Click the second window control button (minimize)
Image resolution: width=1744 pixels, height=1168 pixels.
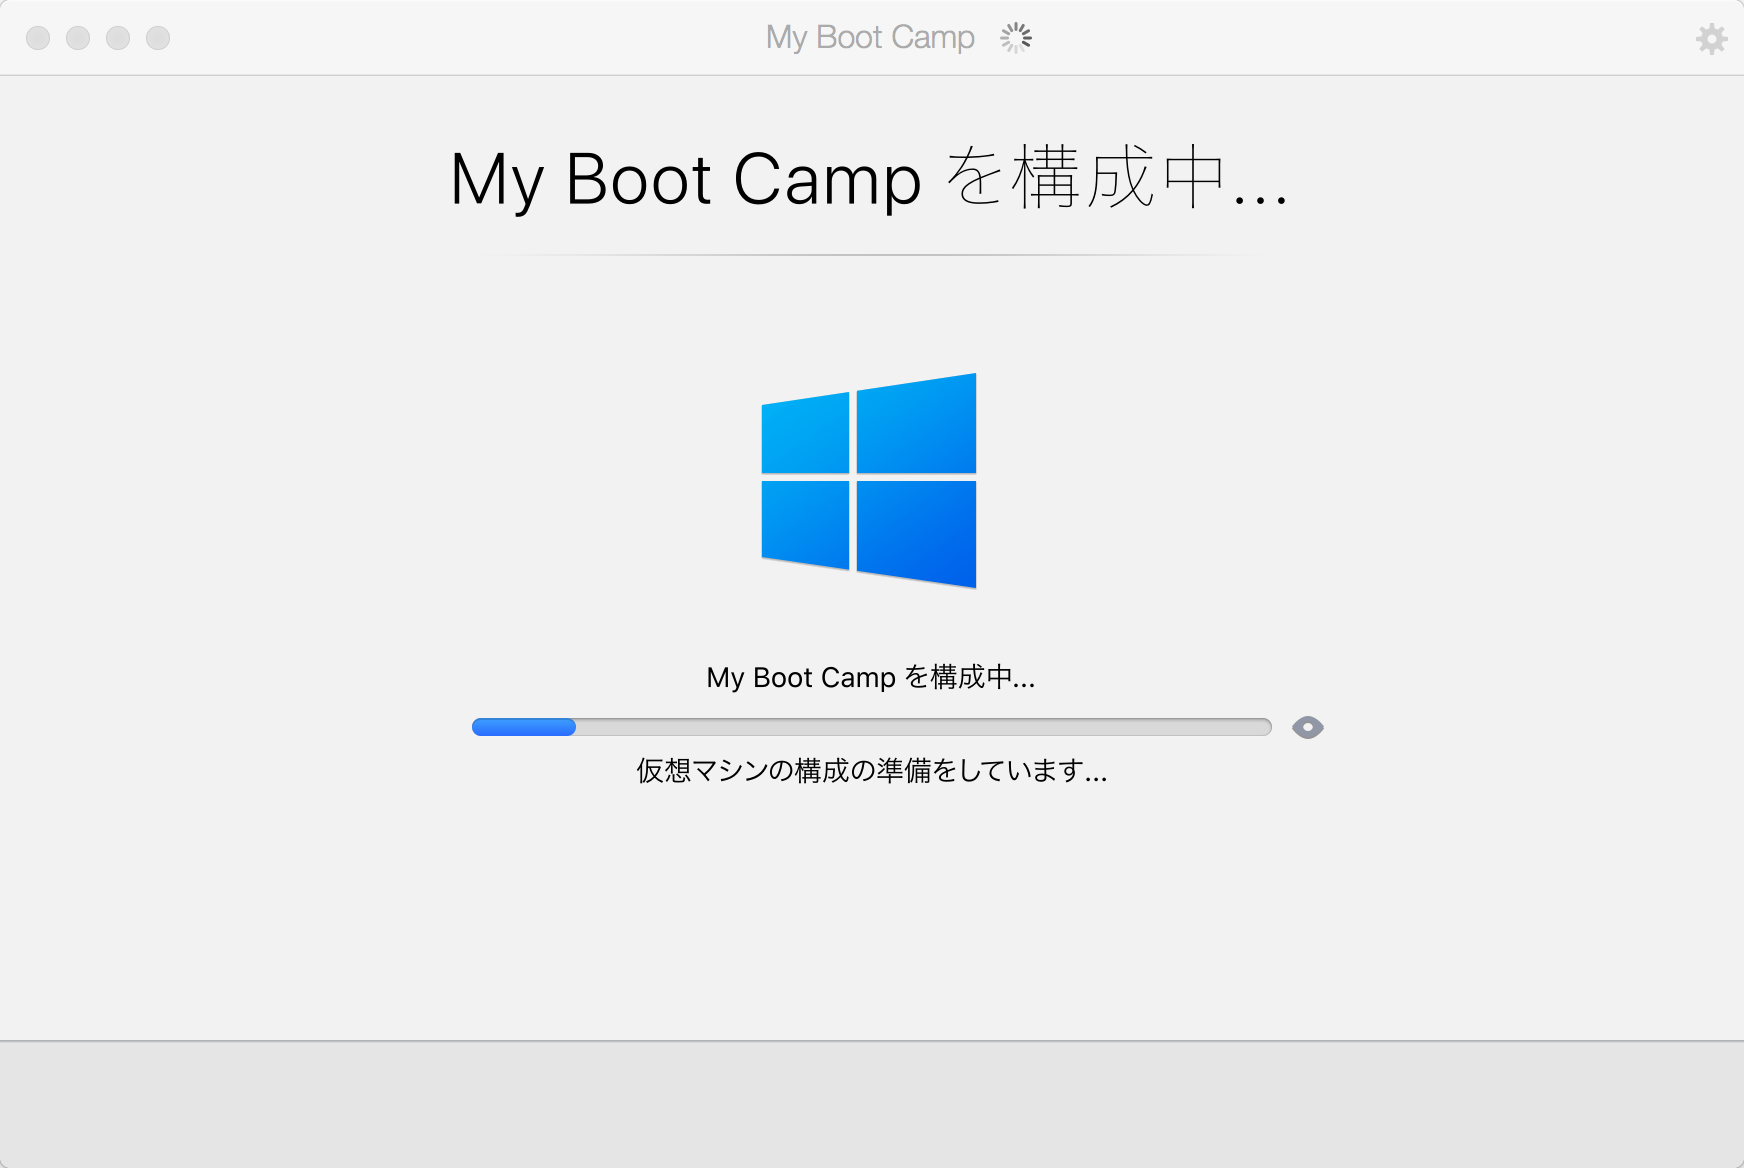[78, 38]
